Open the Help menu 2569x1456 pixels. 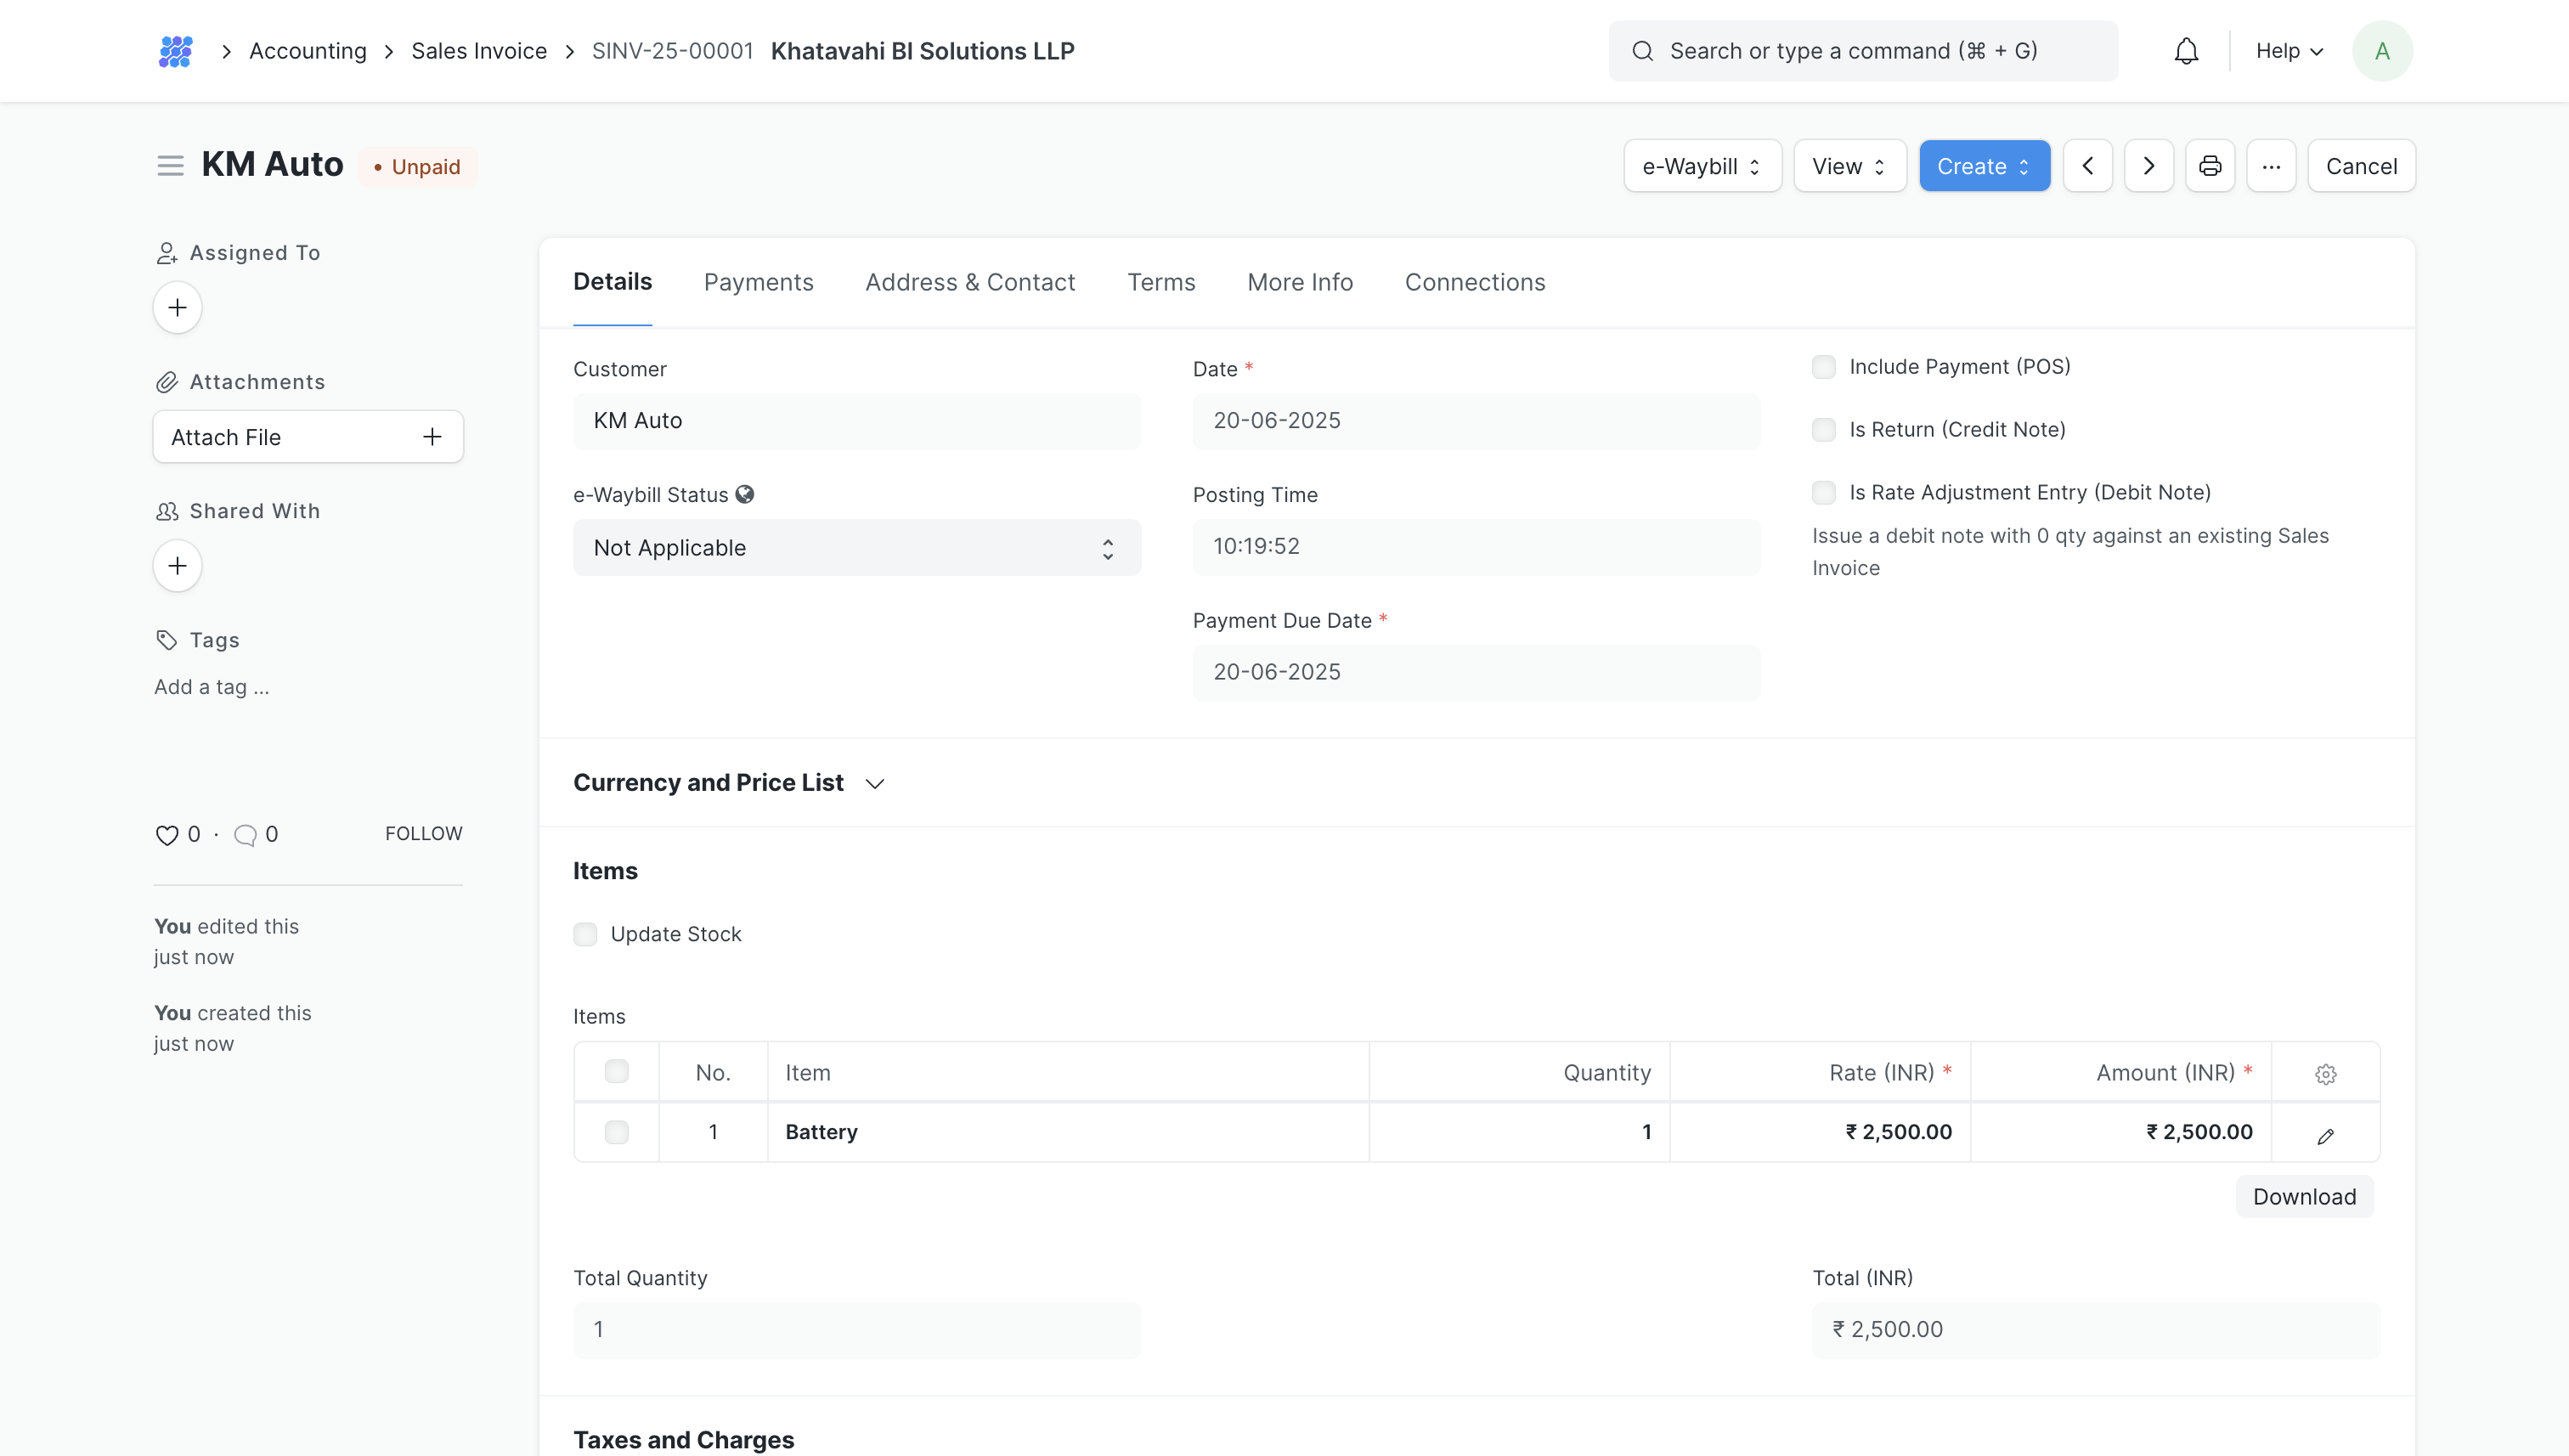pyautogui.click(x=2289, y=51)
